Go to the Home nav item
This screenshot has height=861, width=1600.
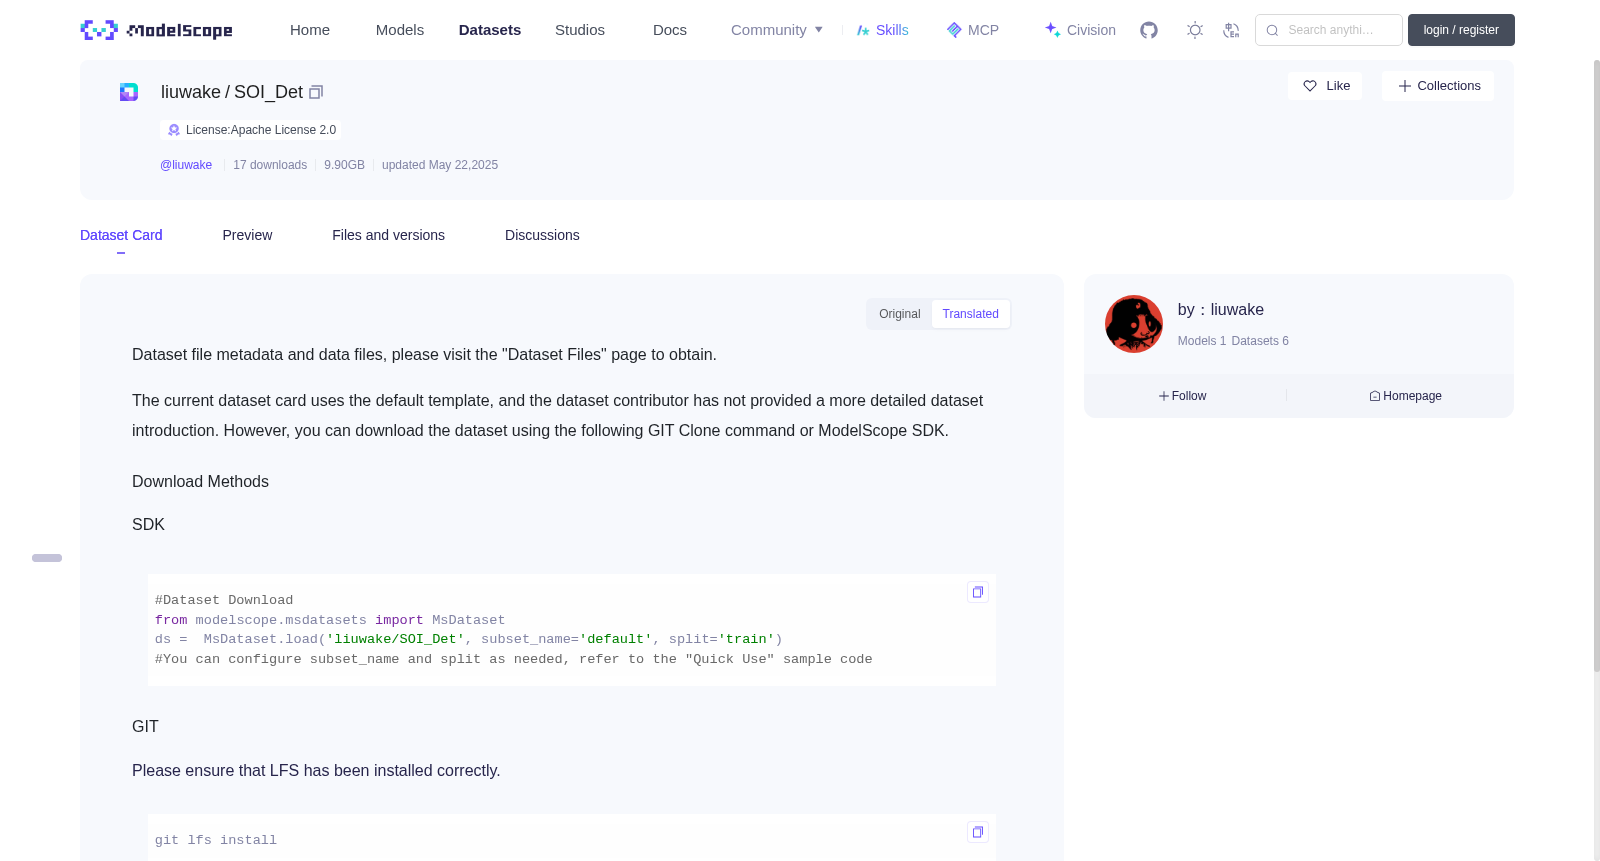[x=310, y=30]
